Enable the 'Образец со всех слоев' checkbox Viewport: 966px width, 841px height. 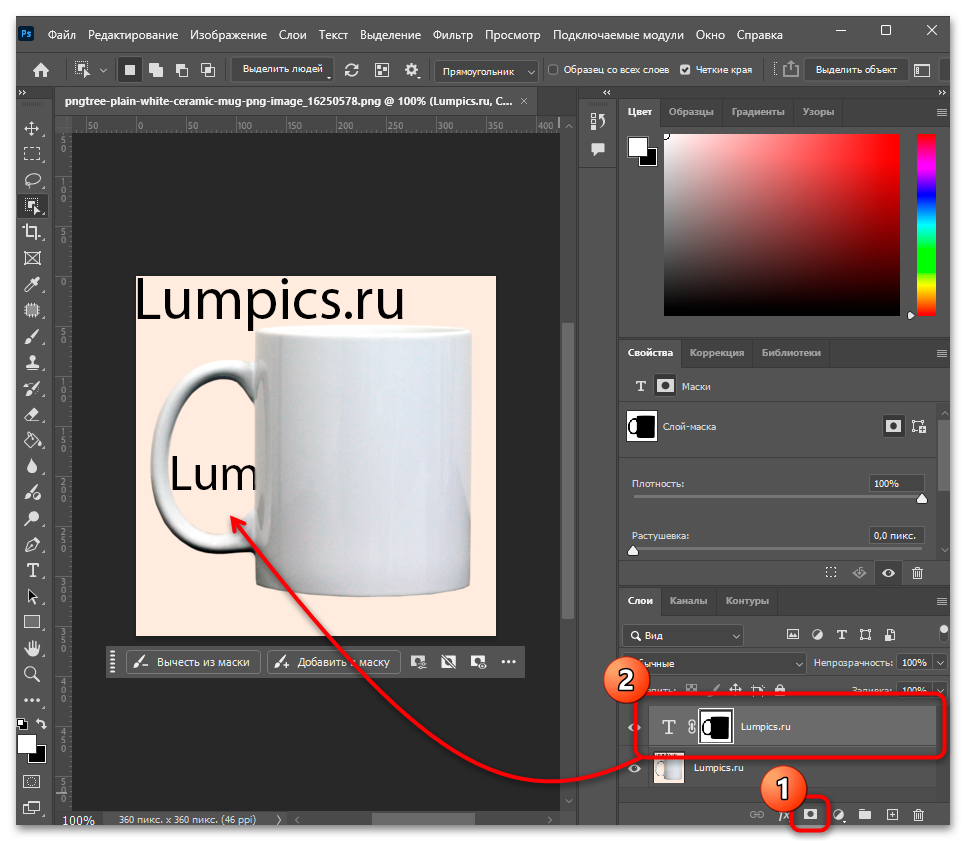point(553,70)
